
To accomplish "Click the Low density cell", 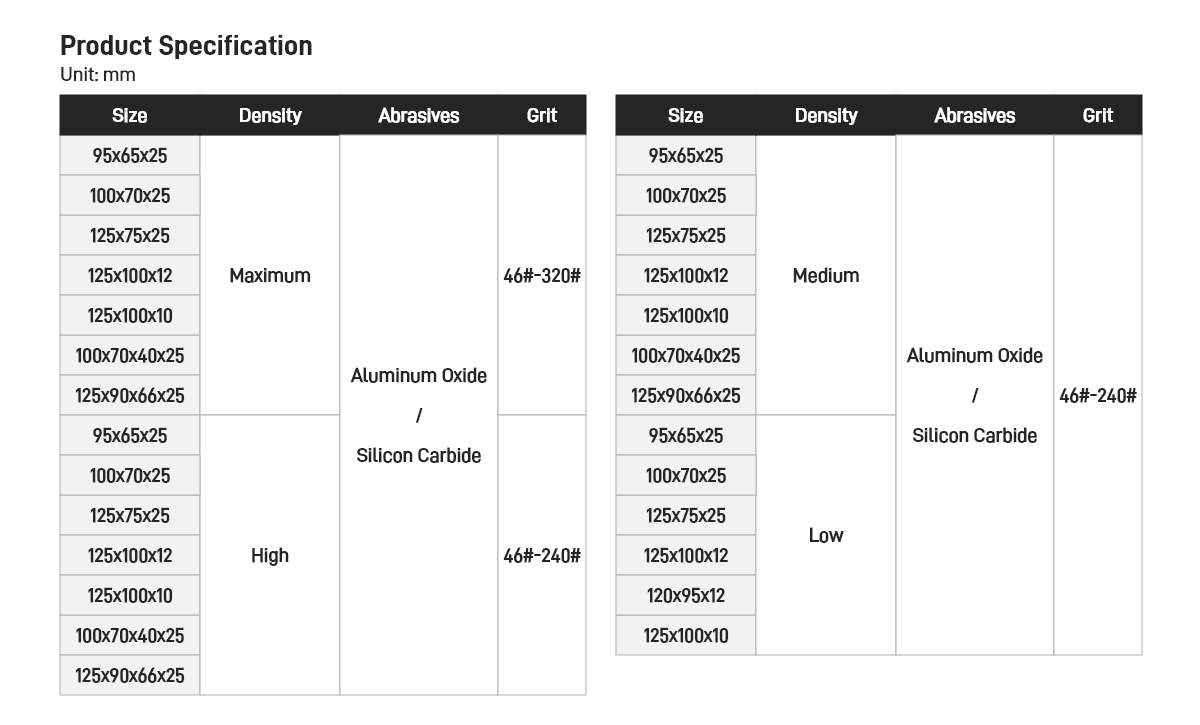I will 826,535.
